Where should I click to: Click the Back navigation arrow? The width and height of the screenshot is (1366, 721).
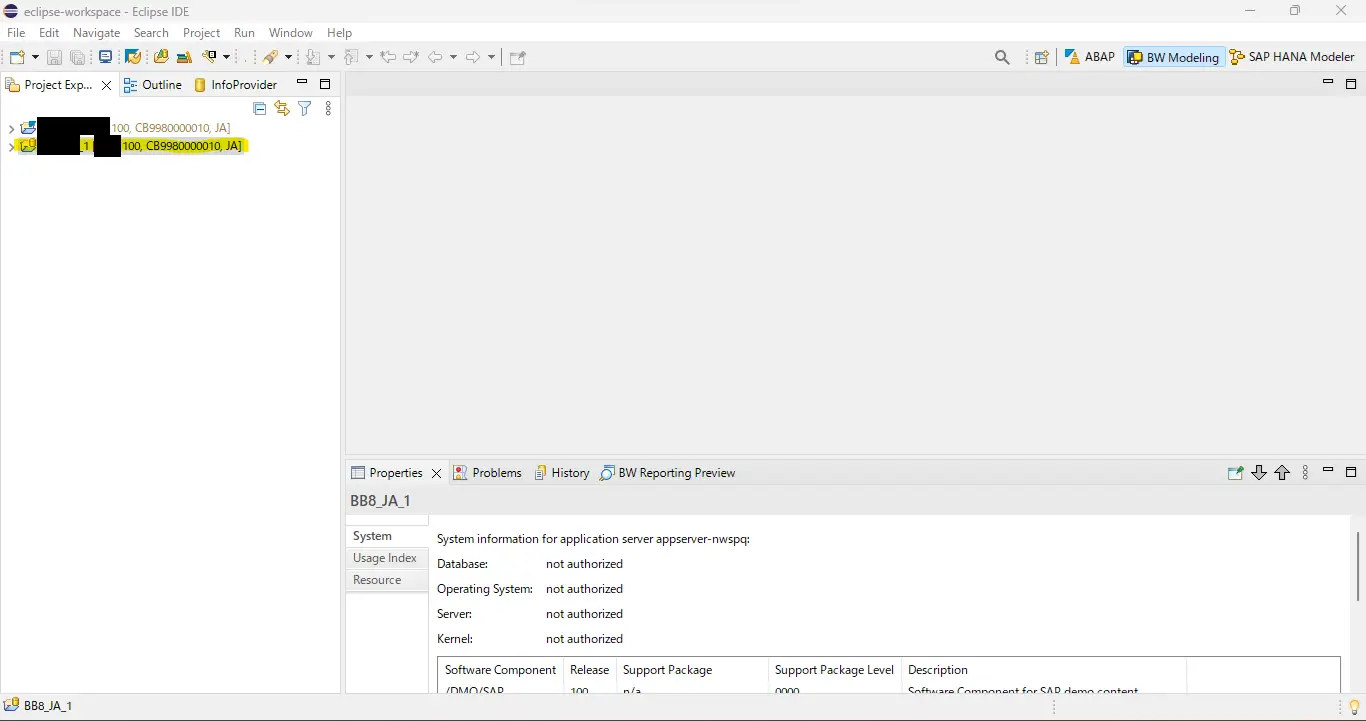coord(435,57)
